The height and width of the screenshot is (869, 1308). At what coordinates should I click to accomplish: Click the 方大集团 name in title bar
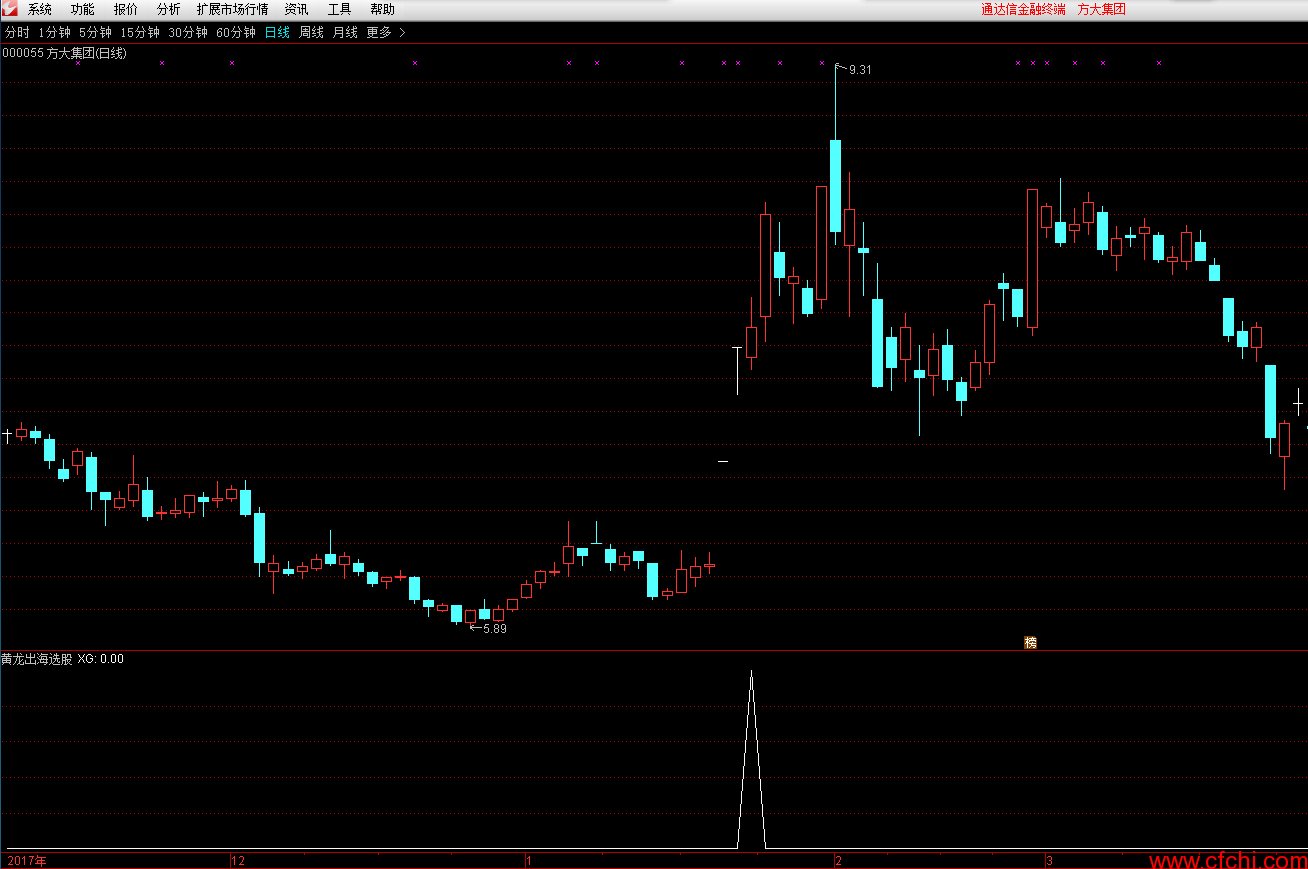[1102, 9]
